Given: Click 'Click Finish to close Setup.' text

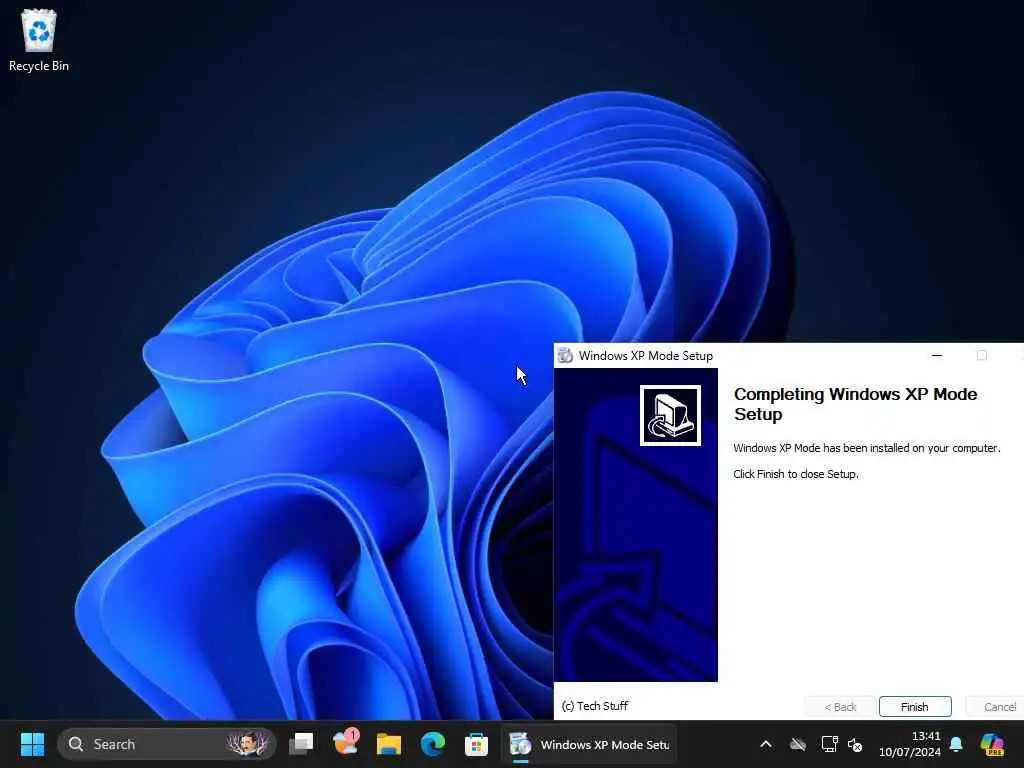Looking at the screenshot, I should click(x=795, y=474).
